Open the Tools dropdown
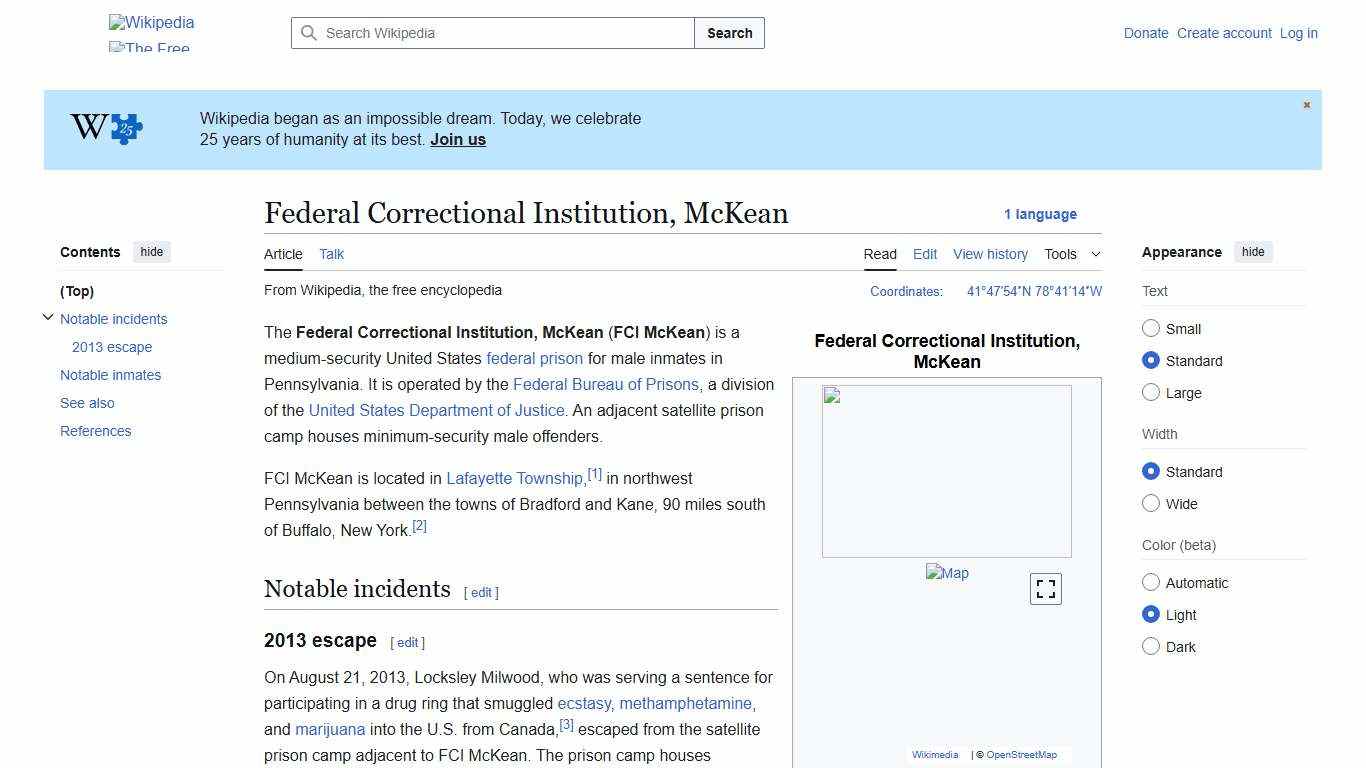This screenshot has width=1366, height=768. click(x=1071, y=254)
